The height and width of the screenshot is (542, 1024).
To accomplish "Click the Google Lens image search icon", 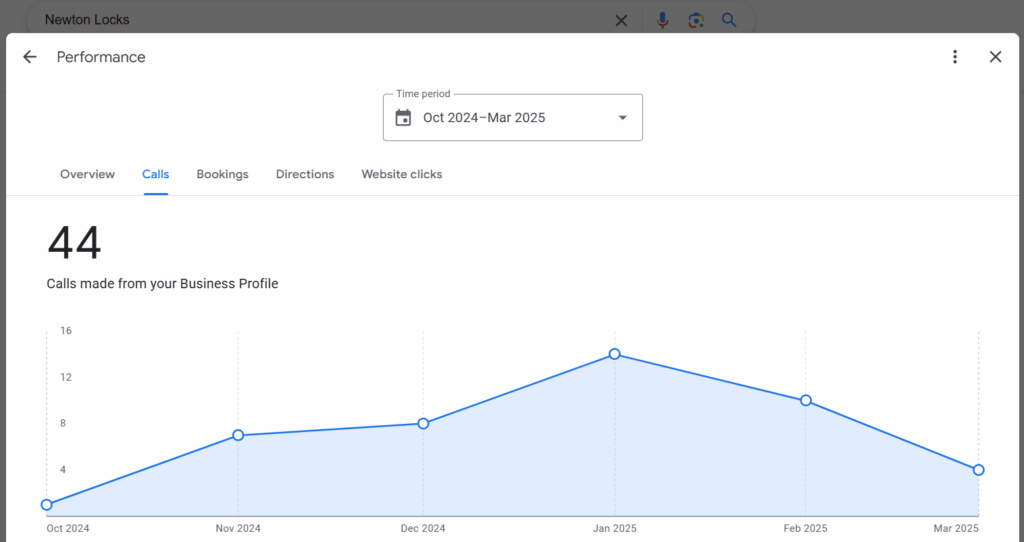I will [696, 20].
